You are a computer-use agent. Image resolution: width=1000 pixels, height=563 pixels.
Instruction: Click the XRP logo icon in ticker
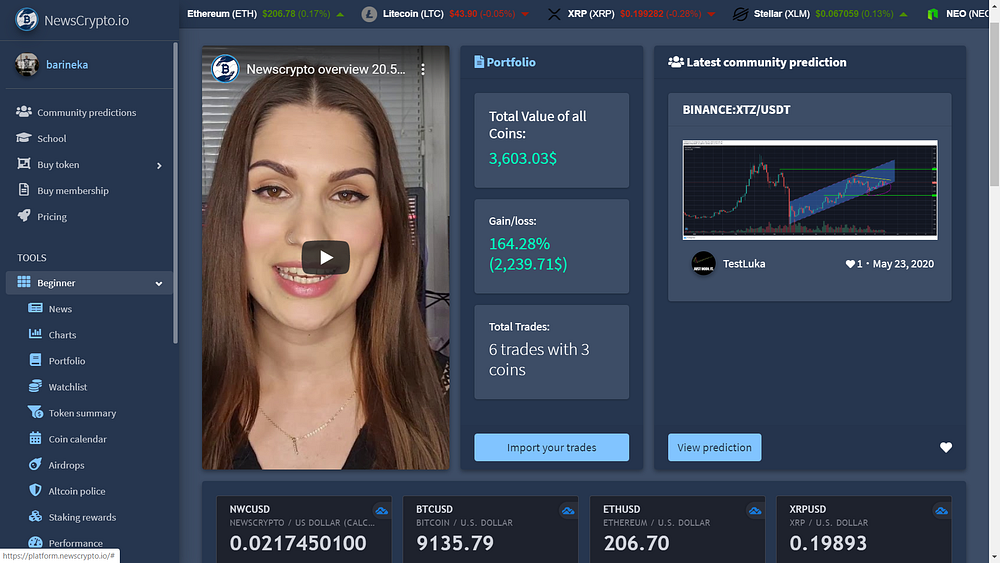tap(554, 14)
